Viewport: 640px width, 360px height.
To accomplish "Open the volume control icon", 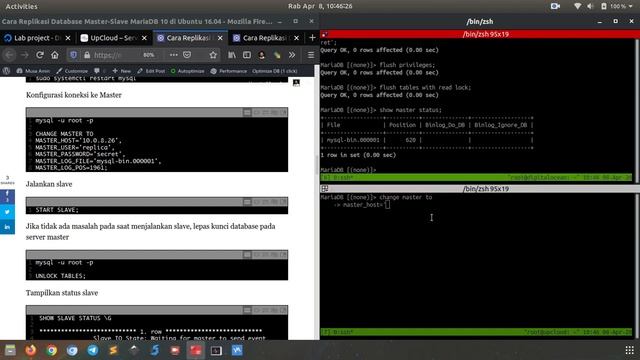I will pos(590,6).
